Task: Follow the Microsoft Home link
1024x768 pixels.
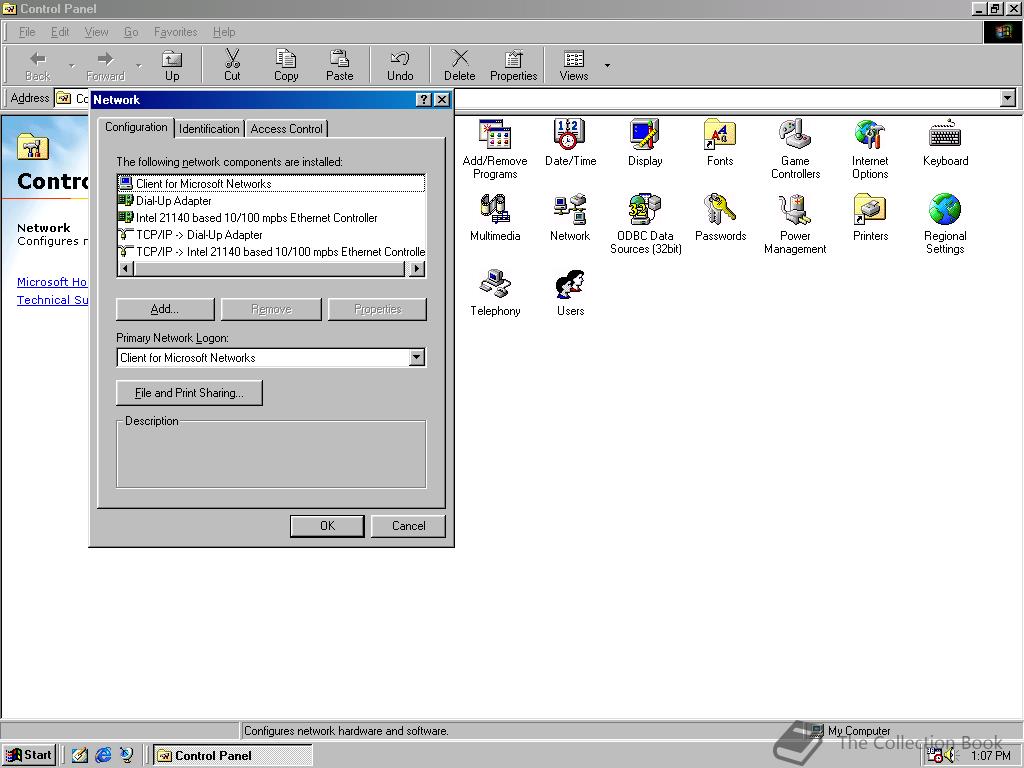Action: click(x=52, y=281)
